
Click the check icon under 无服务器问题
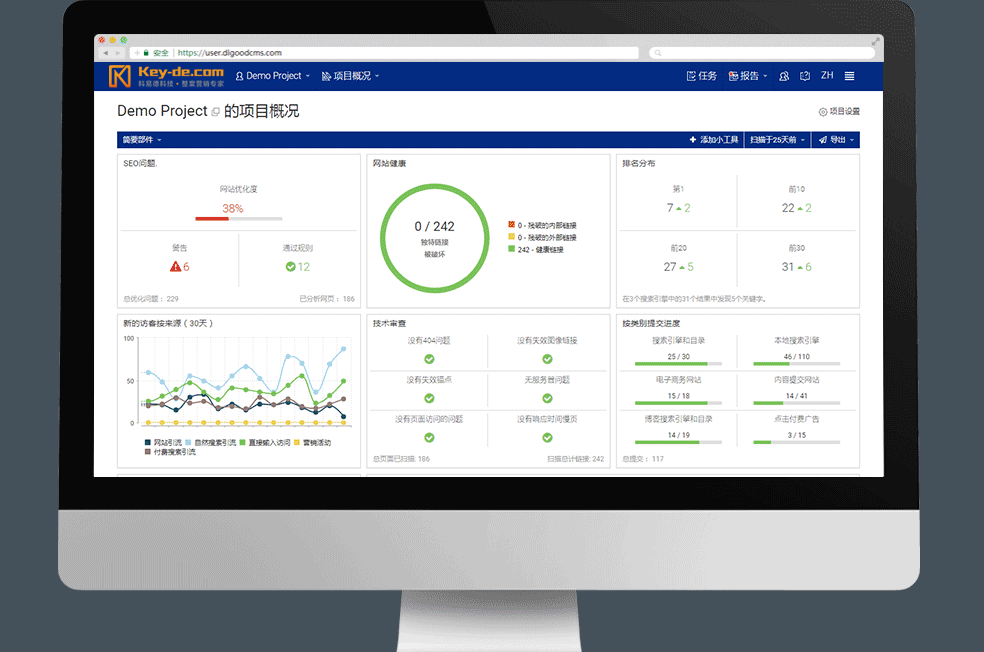tap(547, 398)
